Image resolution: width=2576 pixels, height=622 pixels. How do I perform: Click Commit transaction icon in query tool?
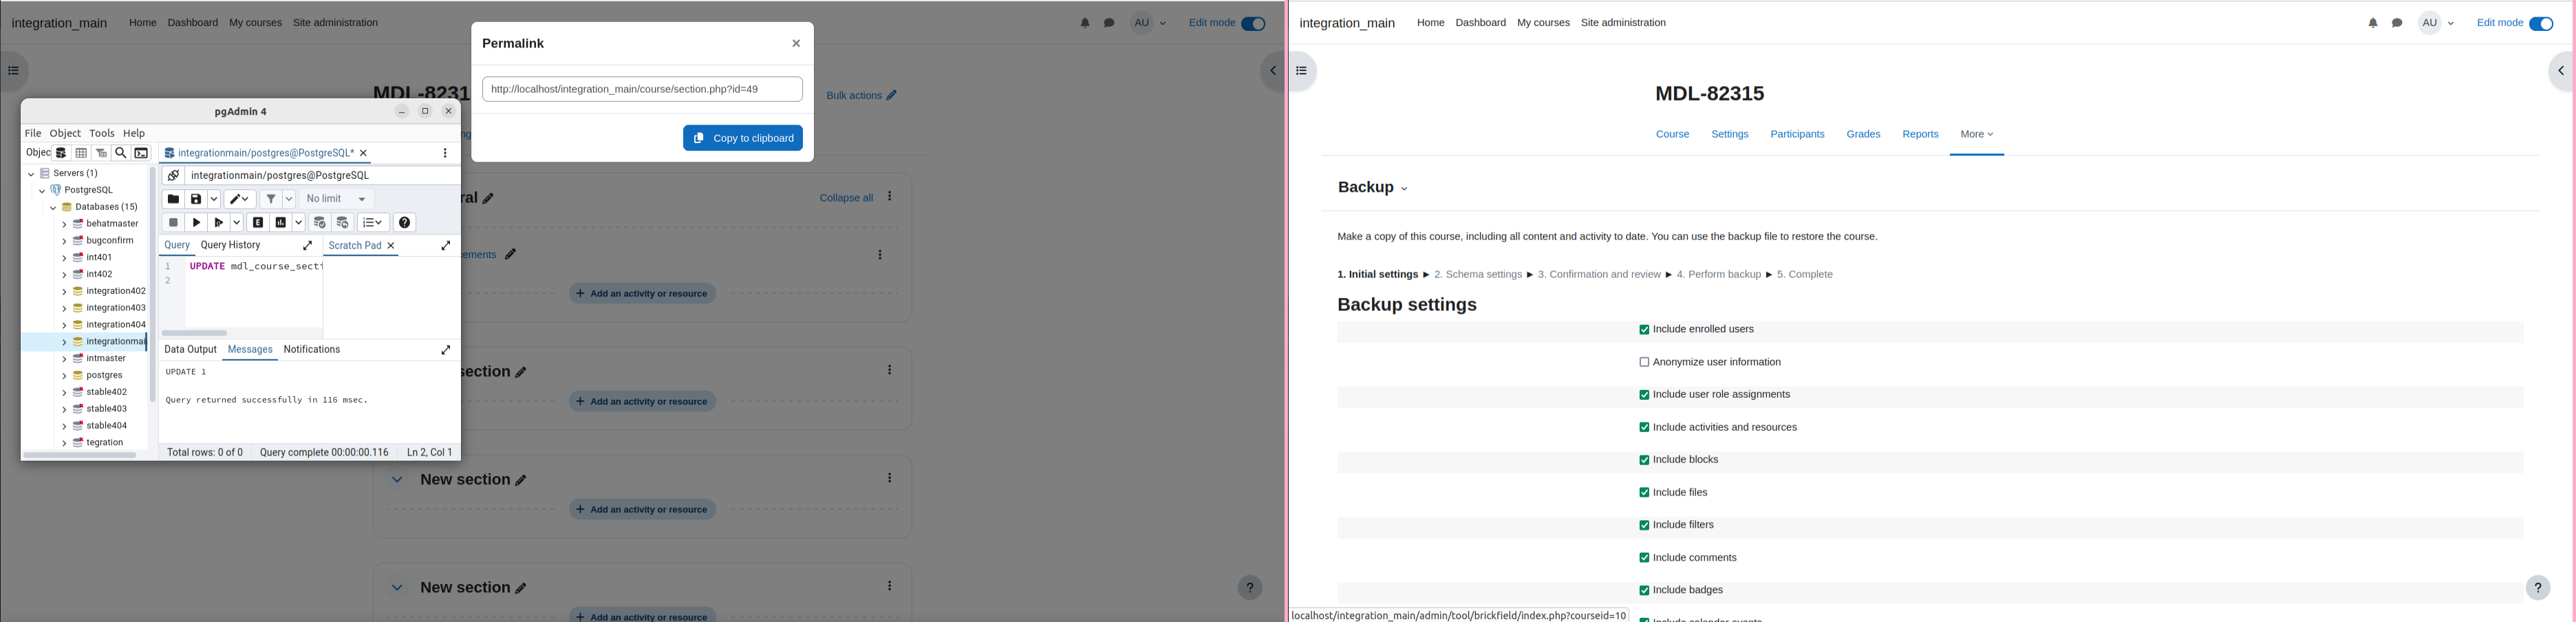(320, 222)
